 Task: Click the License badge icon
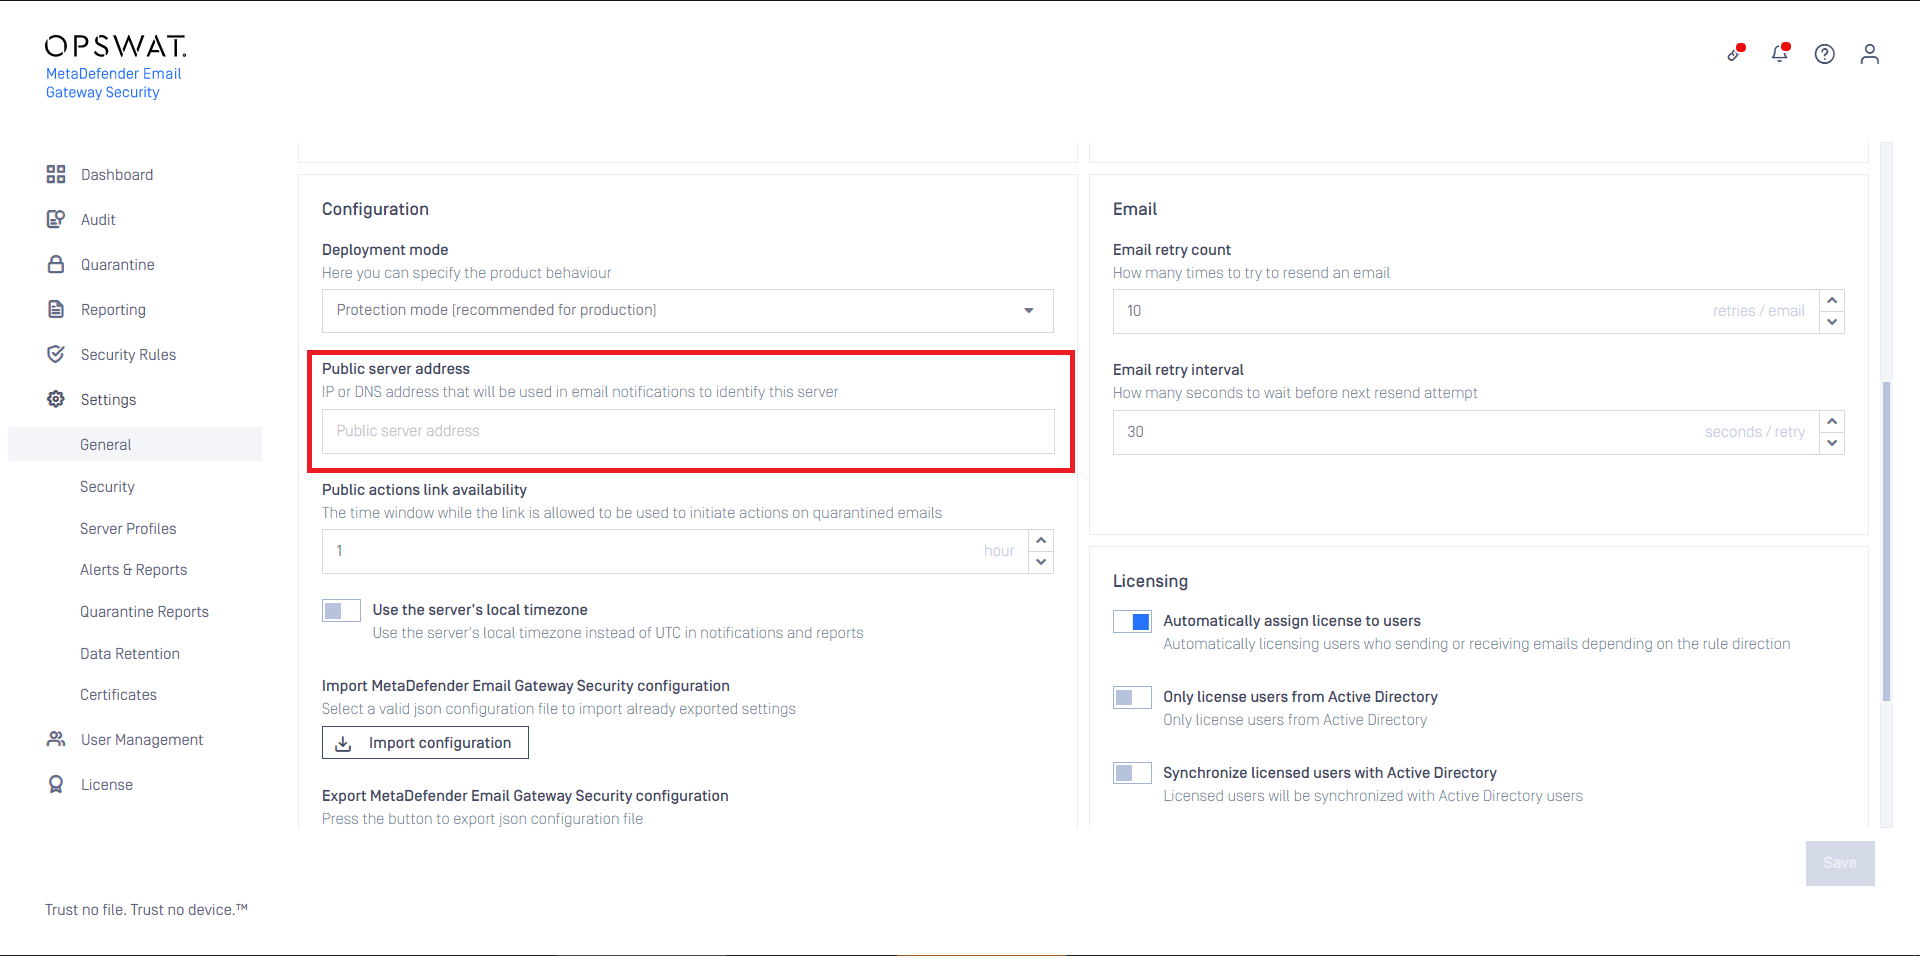coord(56,784)
